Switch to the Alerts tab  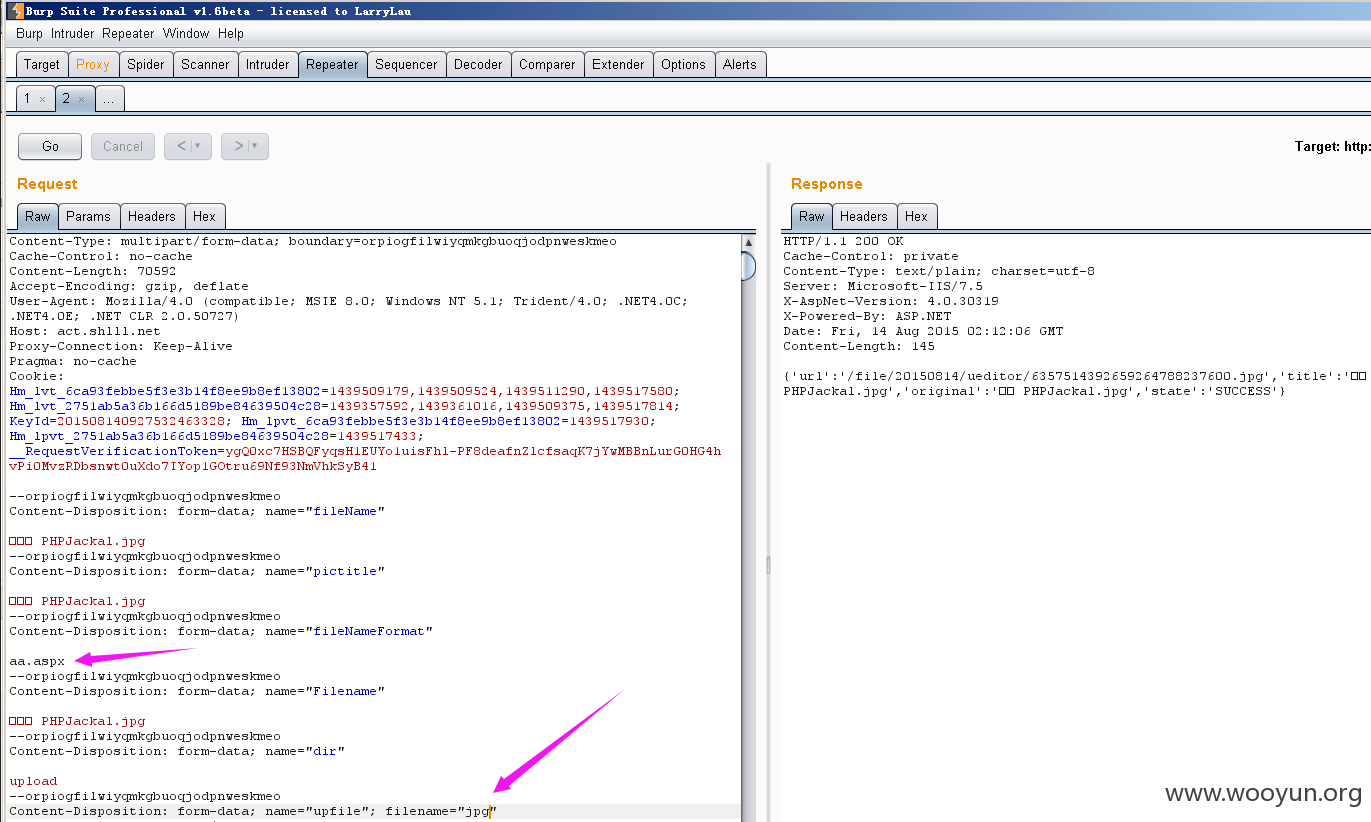click(x=740, y=64)
